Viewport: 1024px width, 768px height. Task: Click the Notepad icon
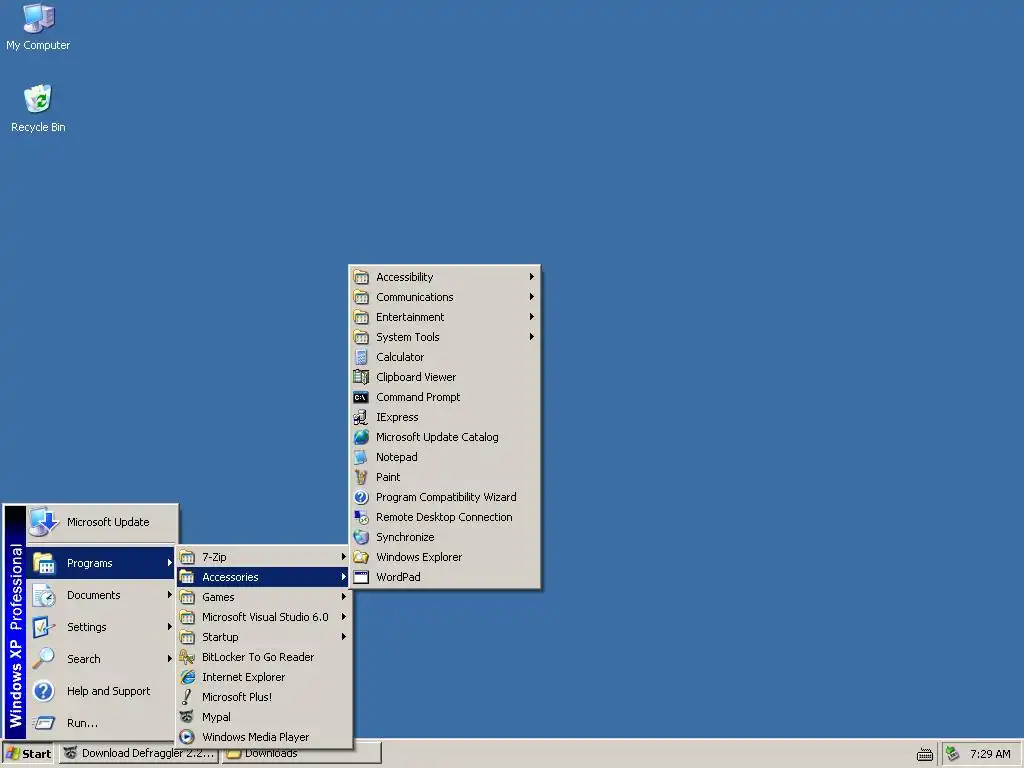tap(361, 457)
